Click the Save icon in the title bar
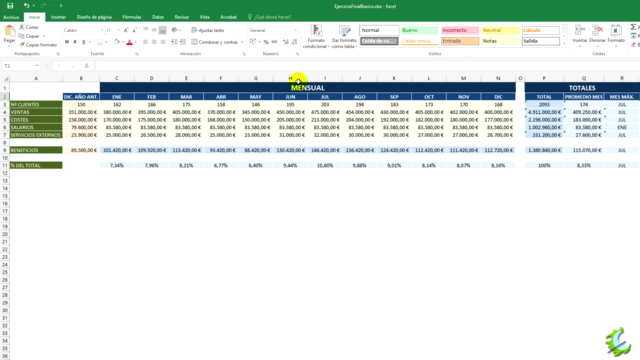640x360 pixels. coord(10,6)
